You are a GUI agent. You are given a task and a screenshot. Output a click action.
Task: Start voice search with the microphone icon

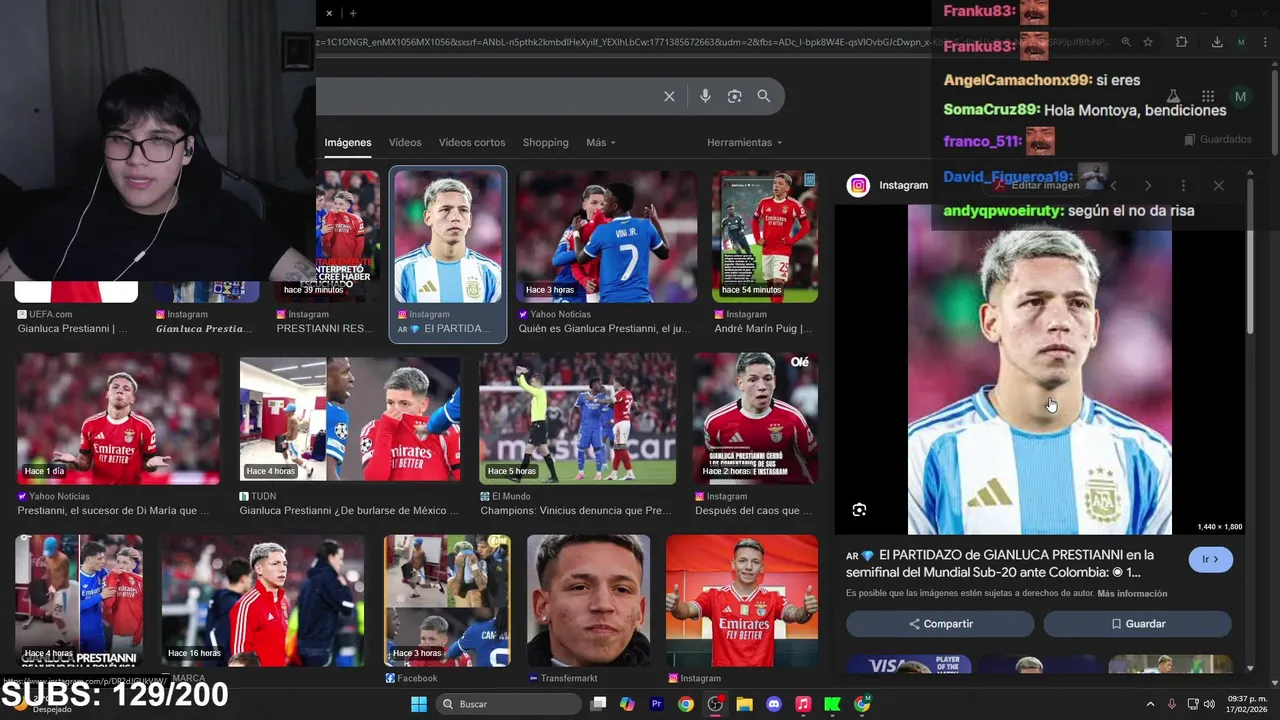(x=705, y=96)
